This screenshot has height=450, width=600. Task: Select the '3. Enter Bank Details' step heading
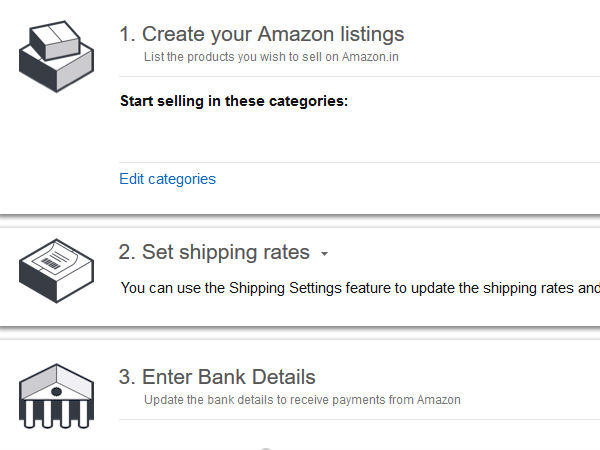217,377
